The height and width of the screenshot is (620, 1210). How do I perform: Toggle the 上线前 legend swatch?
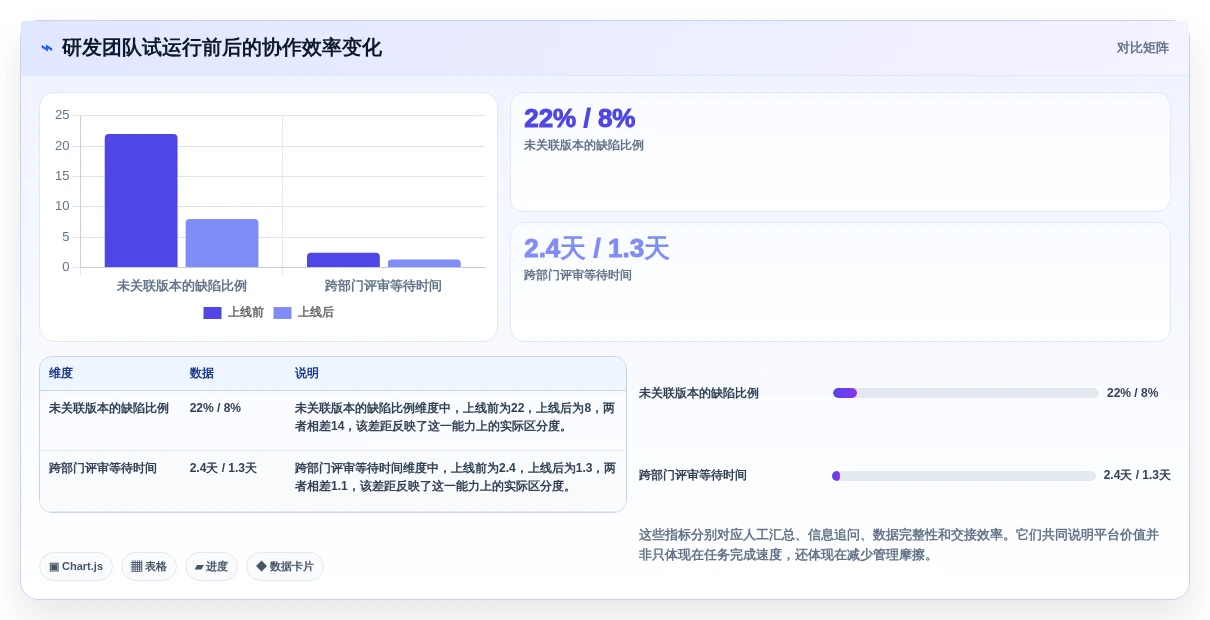[x=212, y=313]
